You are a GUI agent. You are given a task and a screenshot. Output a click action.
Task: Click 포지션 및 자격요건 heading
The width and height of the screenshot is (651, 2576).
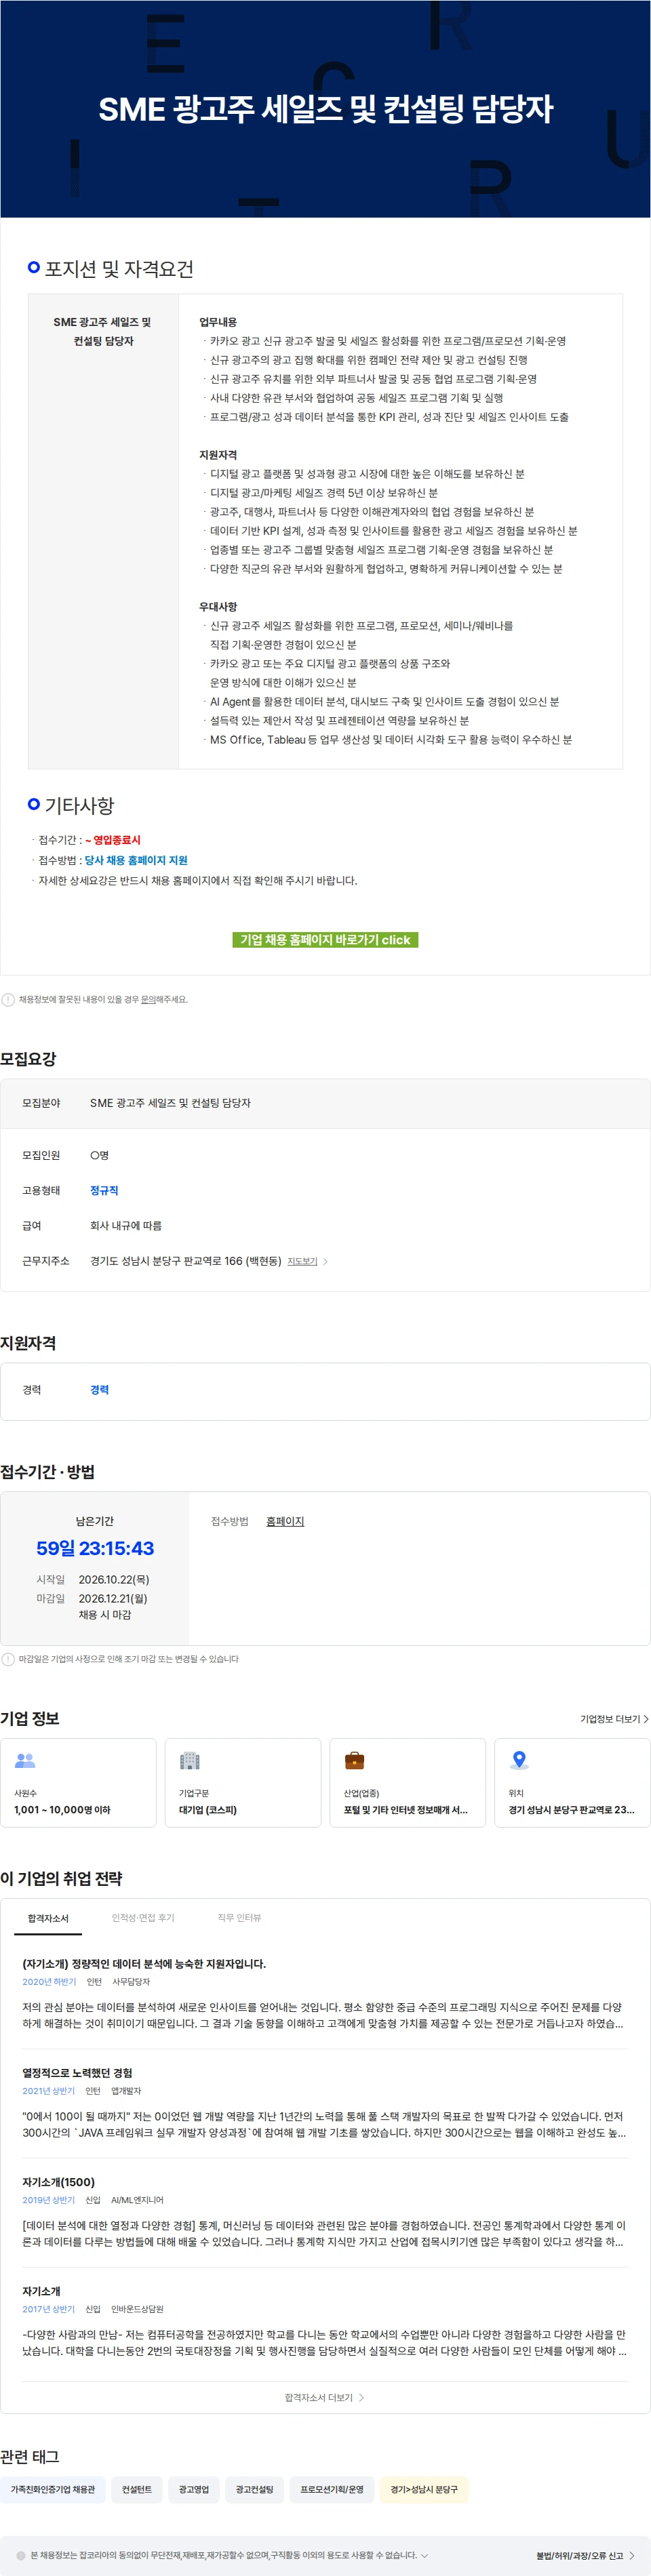(x=119, y=269)
